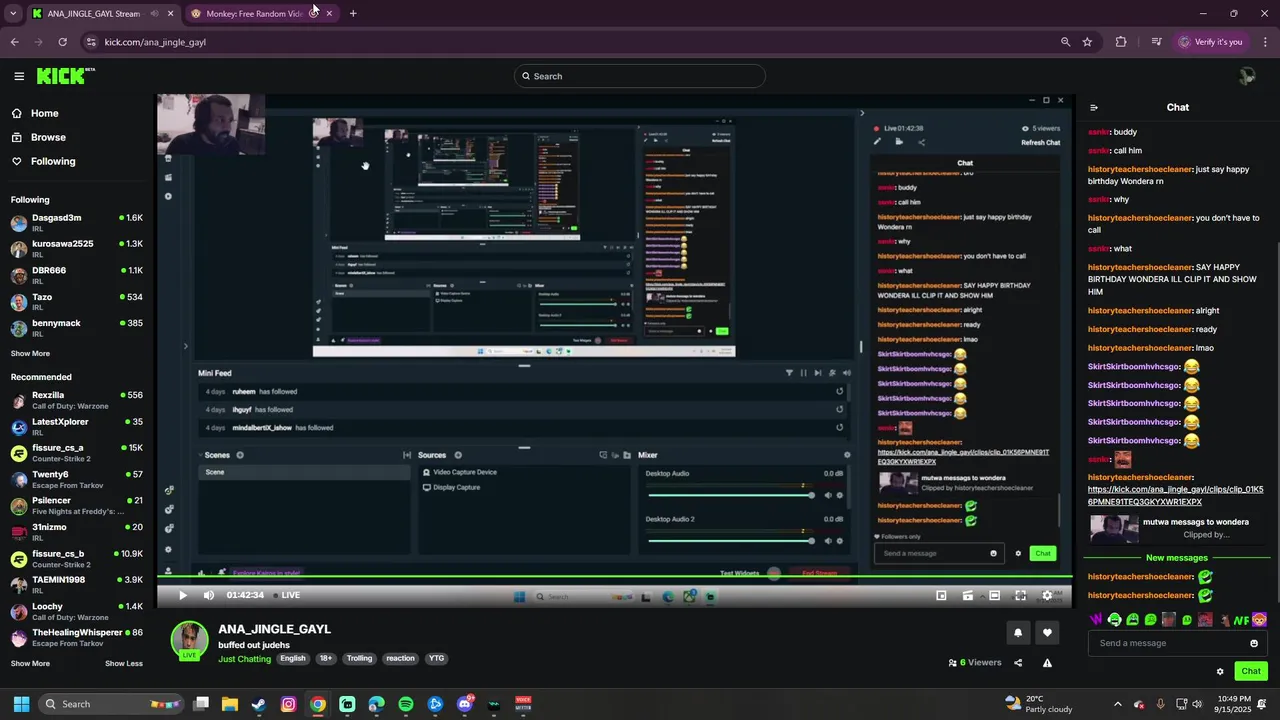Insert the purple W emote

[1096, 620]
